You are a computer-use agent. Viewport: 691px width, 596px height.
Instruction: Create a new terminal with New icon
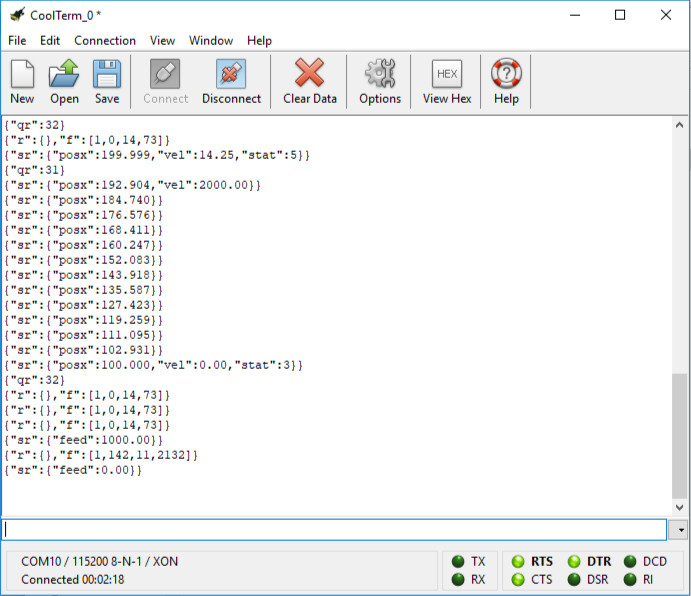tap(22, 81)
